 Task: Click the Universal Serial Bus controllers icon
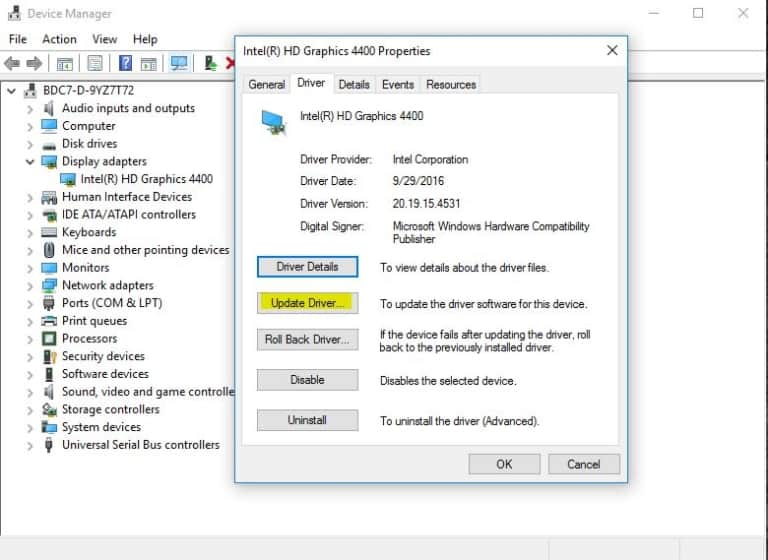click(48, 445)
